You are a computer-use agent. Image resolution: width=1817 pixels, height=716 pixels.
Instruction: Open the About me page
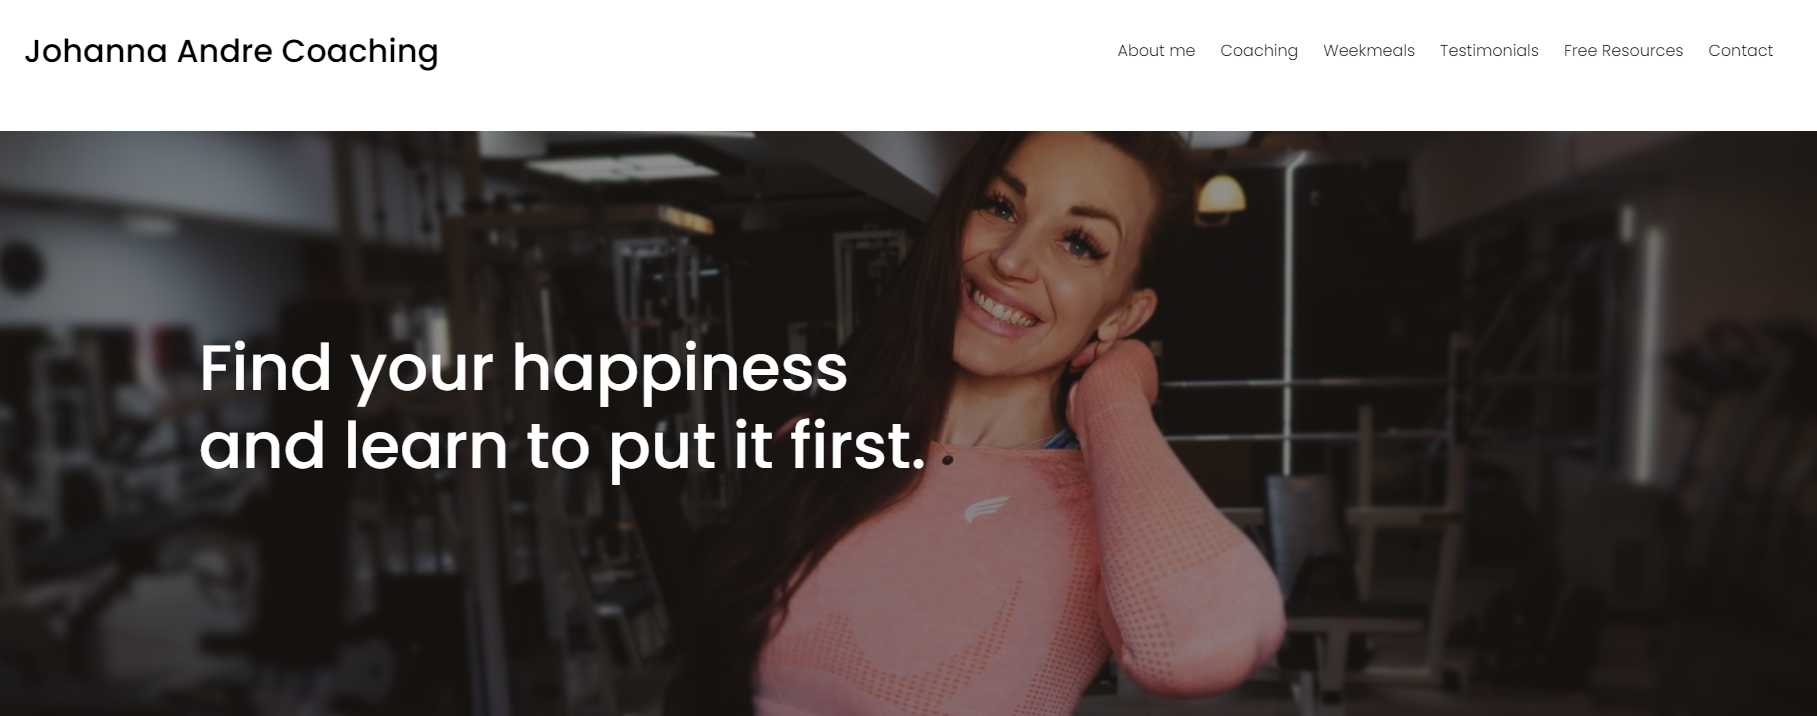[x=1156, y=51]
